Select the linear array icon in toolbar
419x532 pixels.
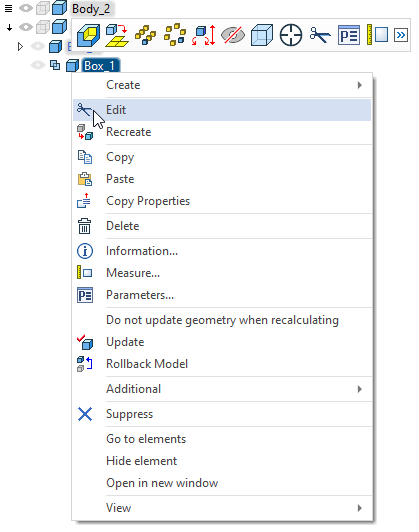(146, 35)
